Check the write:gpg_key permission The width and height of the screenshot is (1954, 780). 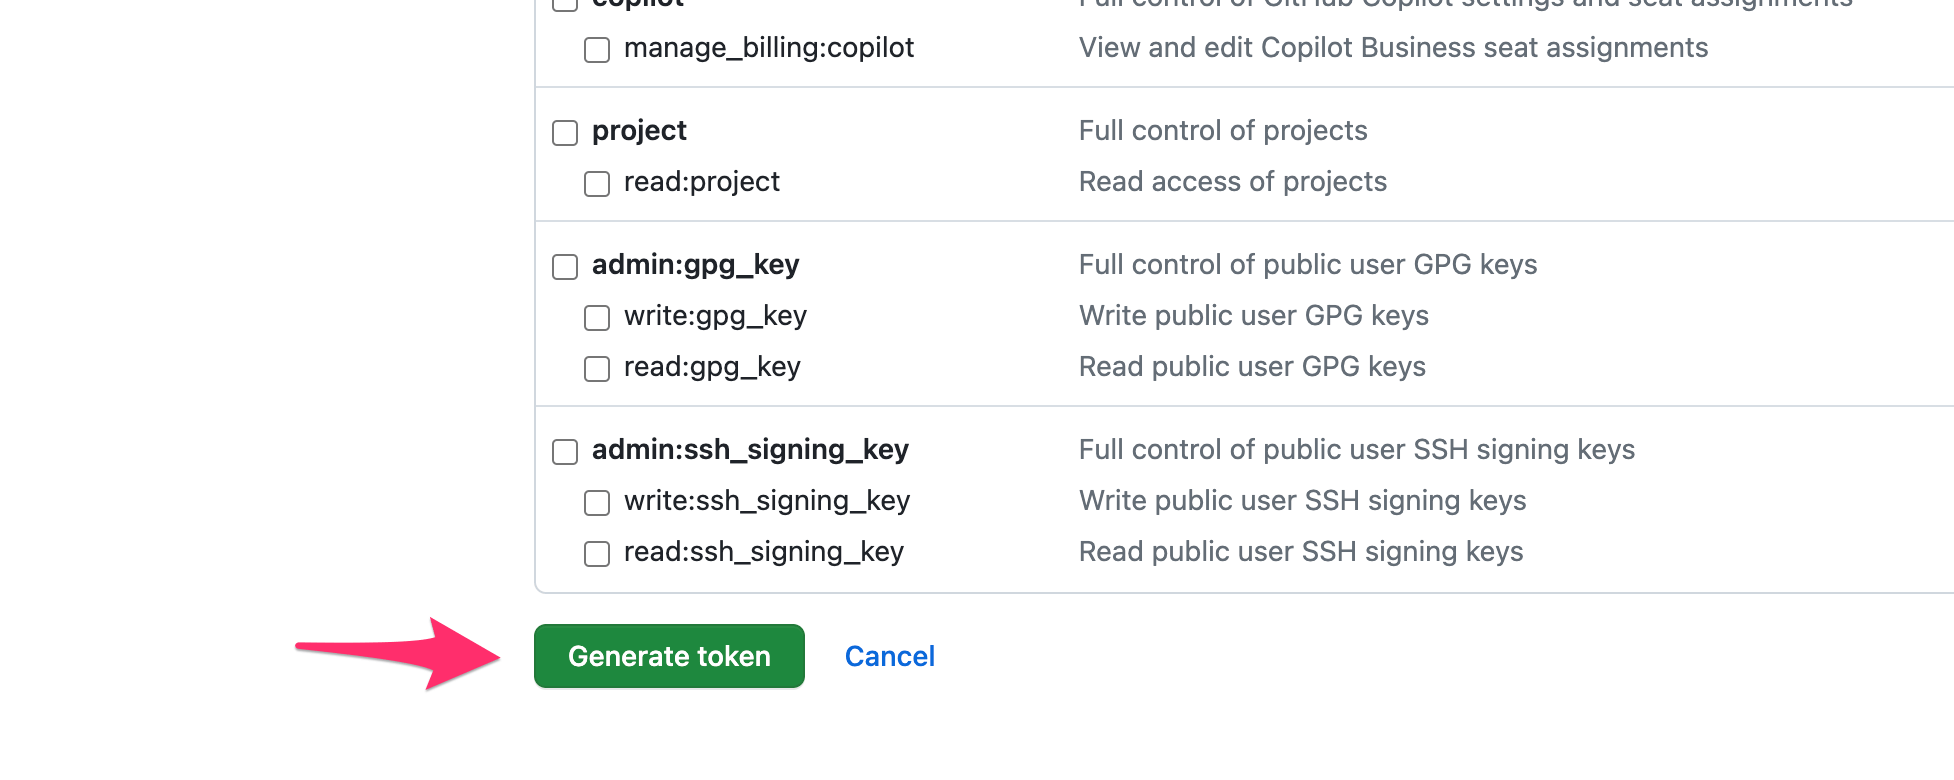pyautogui.click(x=597, y=318)
